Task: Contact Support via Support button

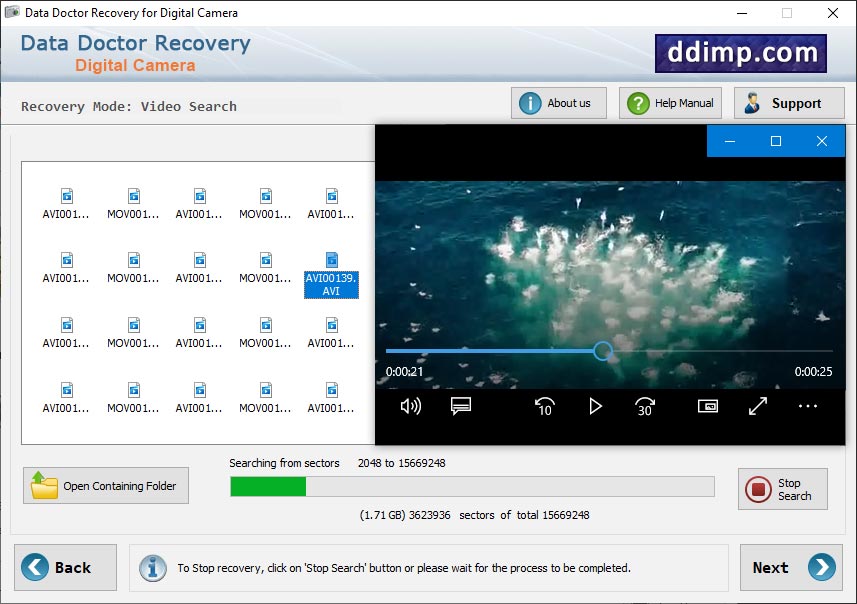Action: (788, 103)
